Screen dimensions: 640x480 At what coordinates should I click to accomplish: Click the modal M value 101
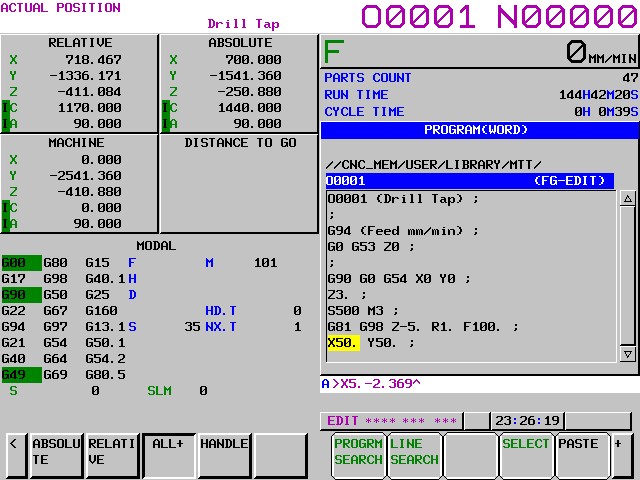point(266,263)
